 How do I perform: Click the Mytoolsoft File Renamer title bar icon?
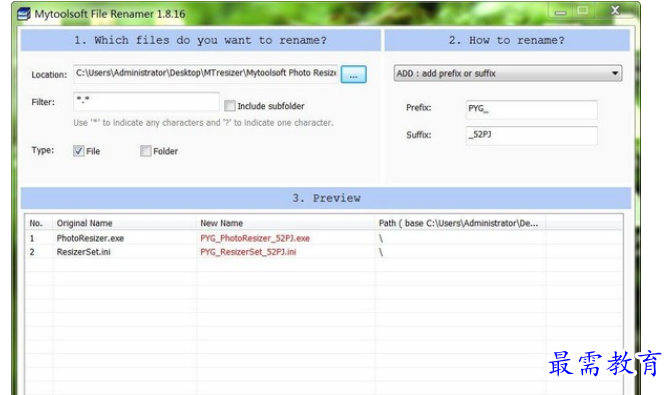coord(24,14)
